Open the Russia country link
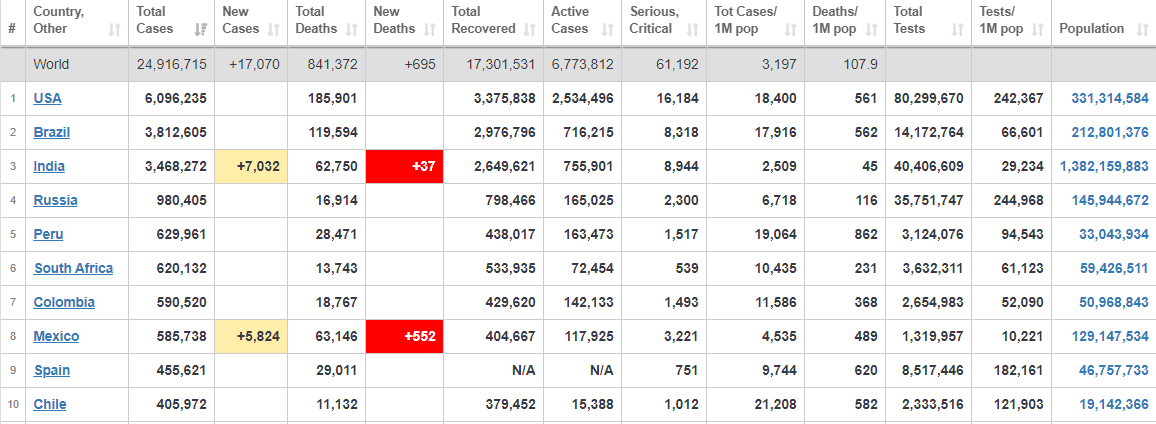1156x424 pixels. click(55, 200)
